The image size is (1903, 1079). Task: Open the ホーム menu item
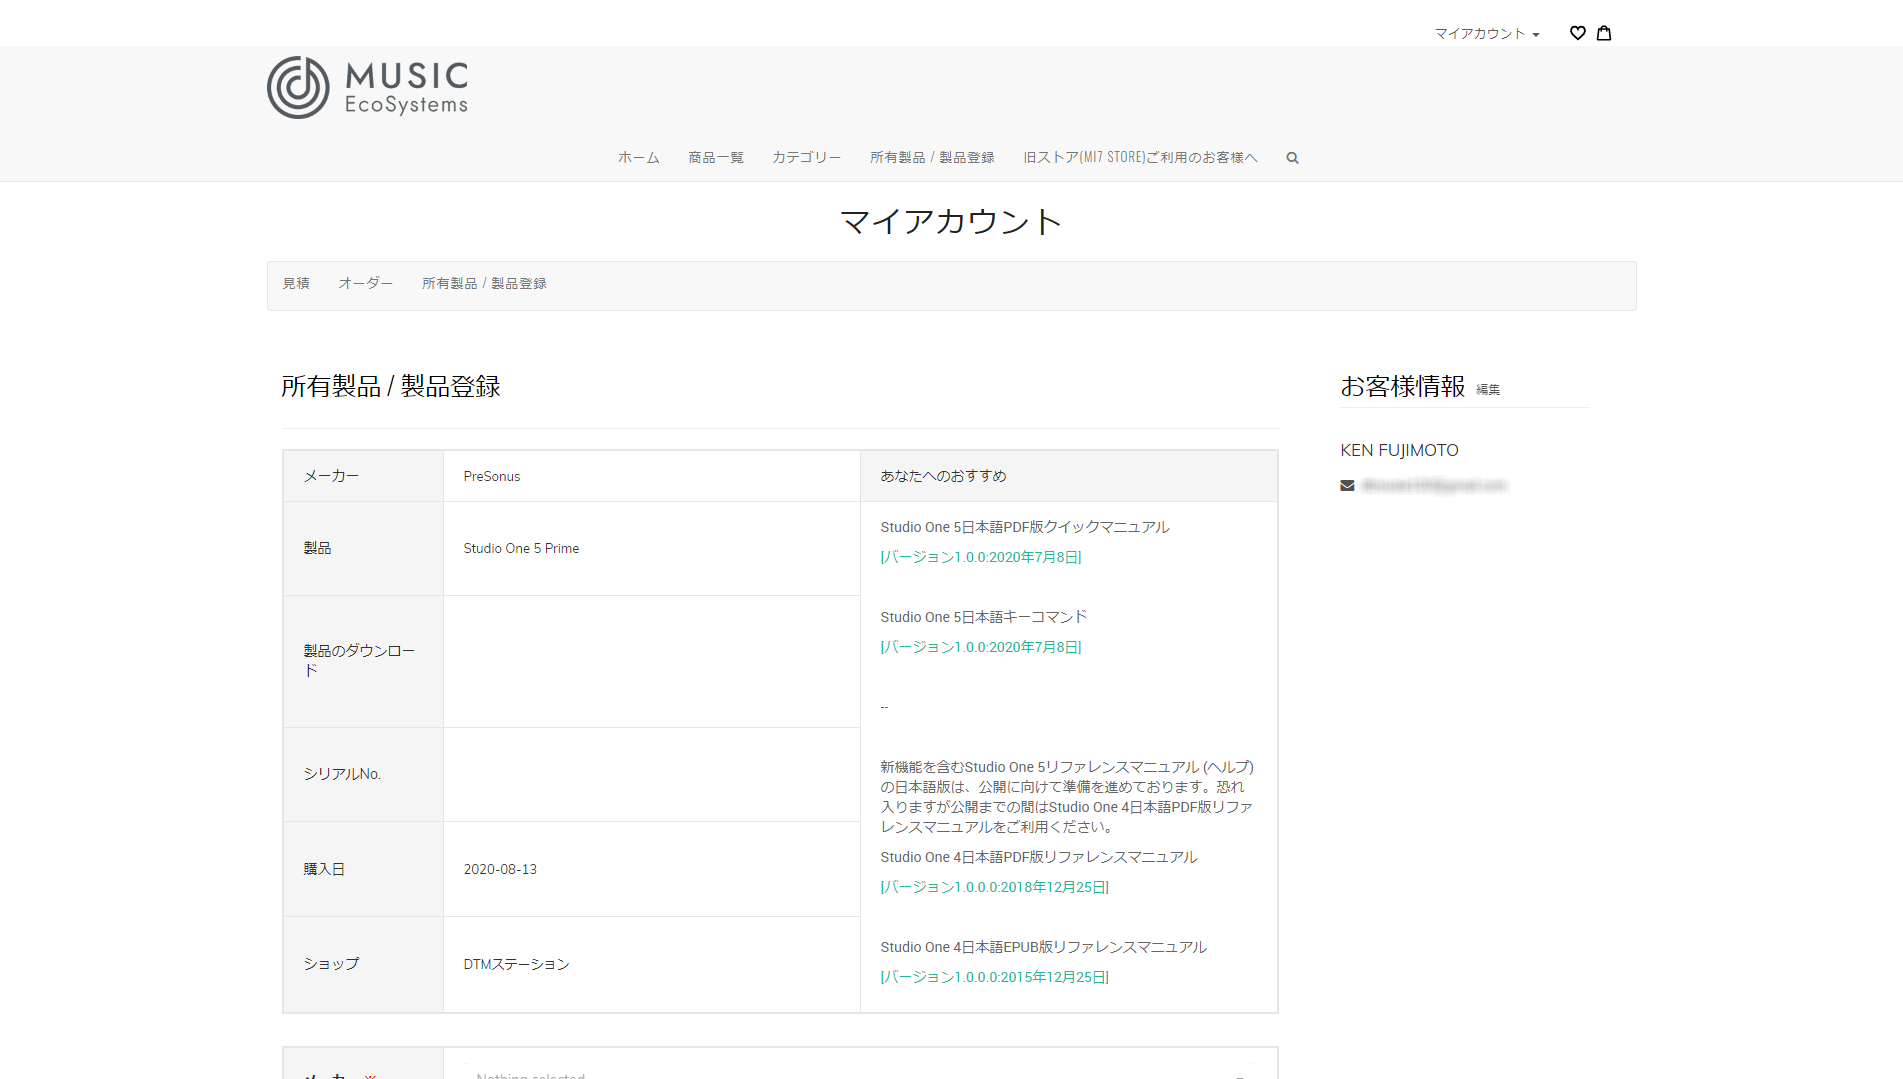[x=638, y=158]
